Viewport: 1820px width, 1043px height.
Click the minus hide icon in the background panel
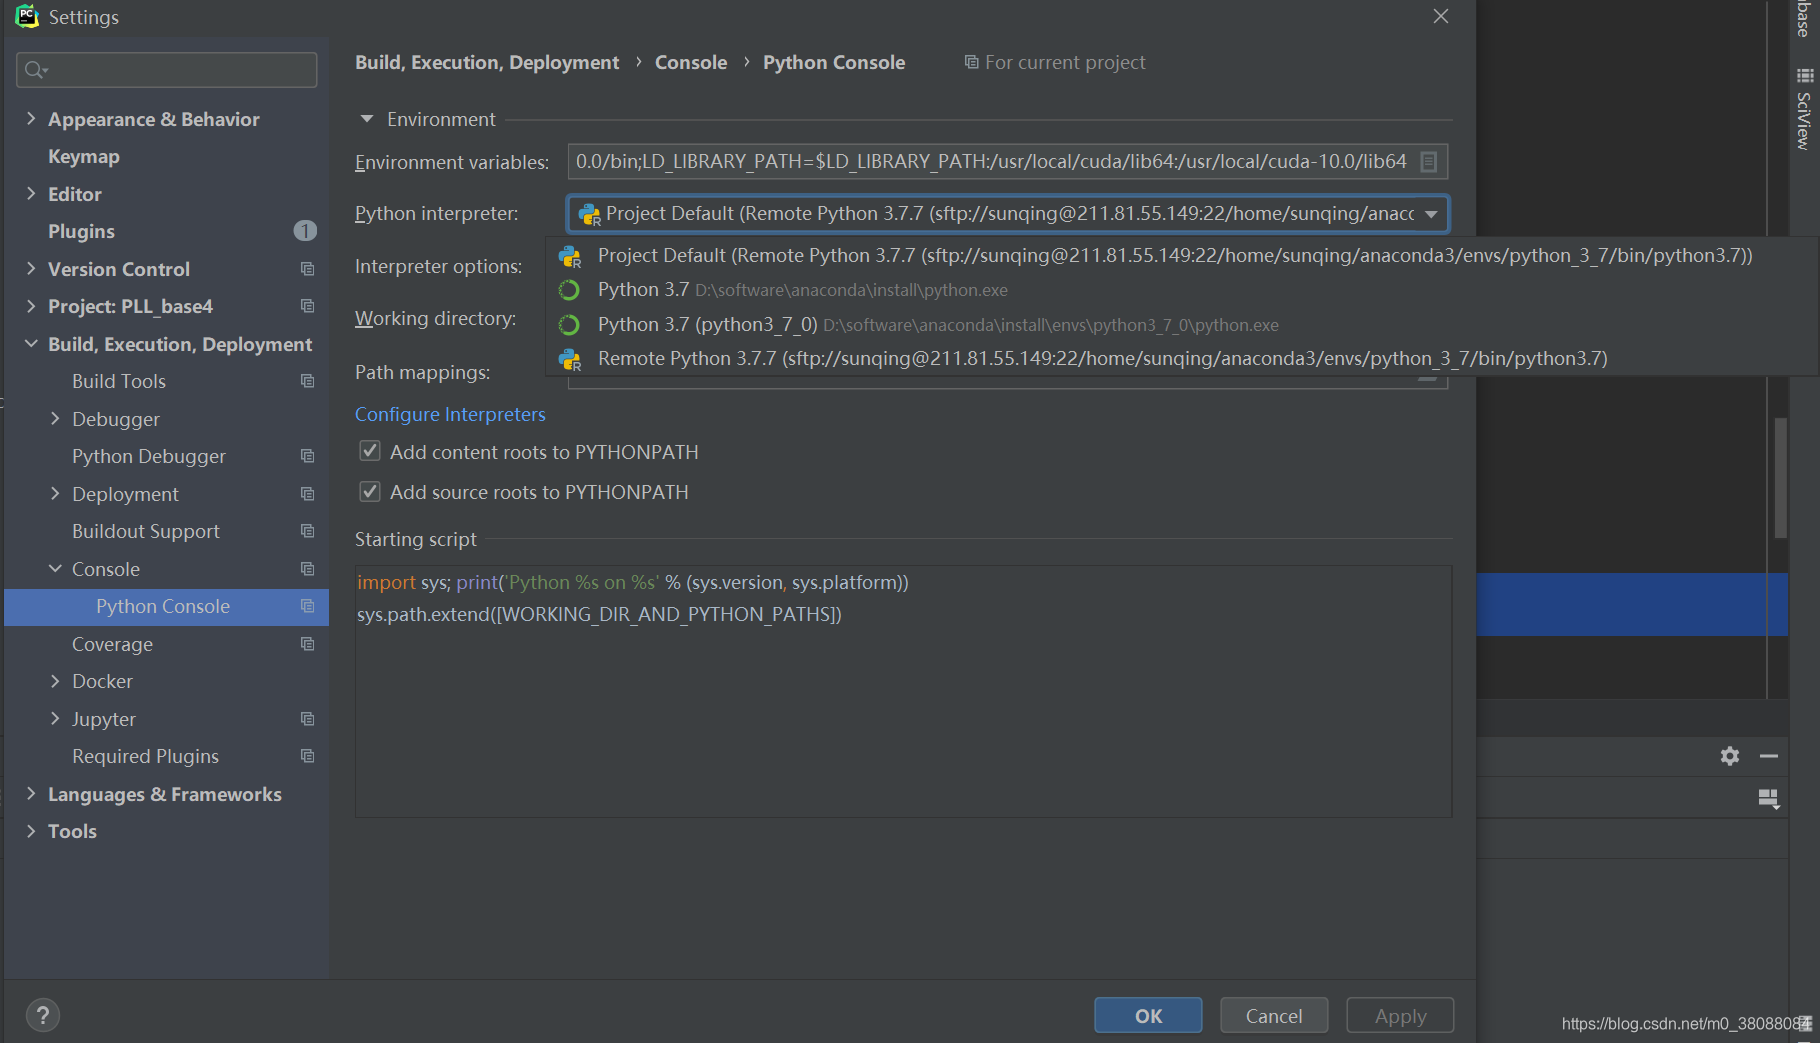point(1768,756)
